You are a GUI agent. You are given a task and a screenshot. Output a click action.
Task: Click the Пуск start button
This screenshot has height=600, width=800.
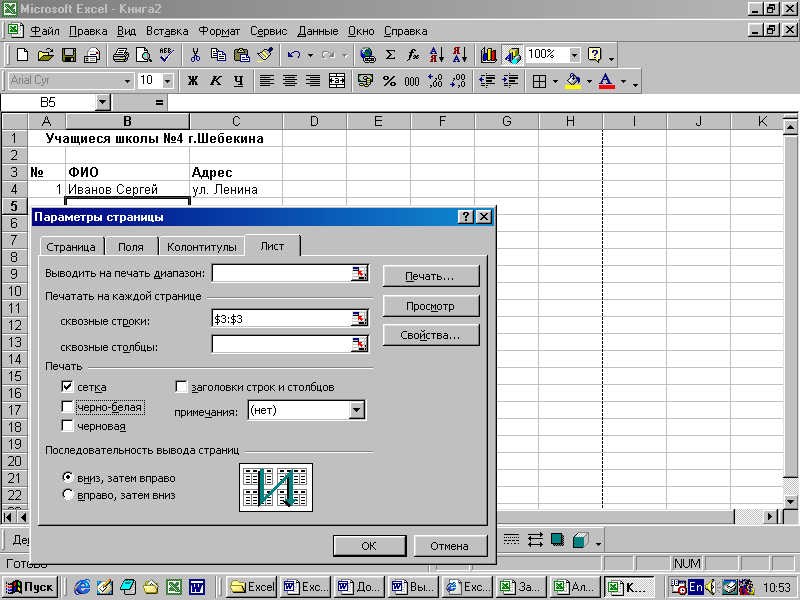coord(30,587)
